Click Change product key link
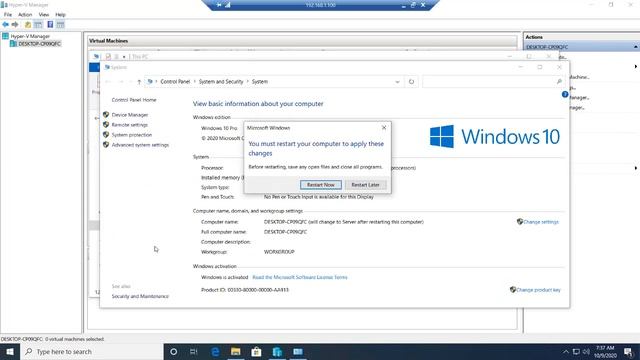The width and height of the screenshot is (640, 360). point(538,290)
